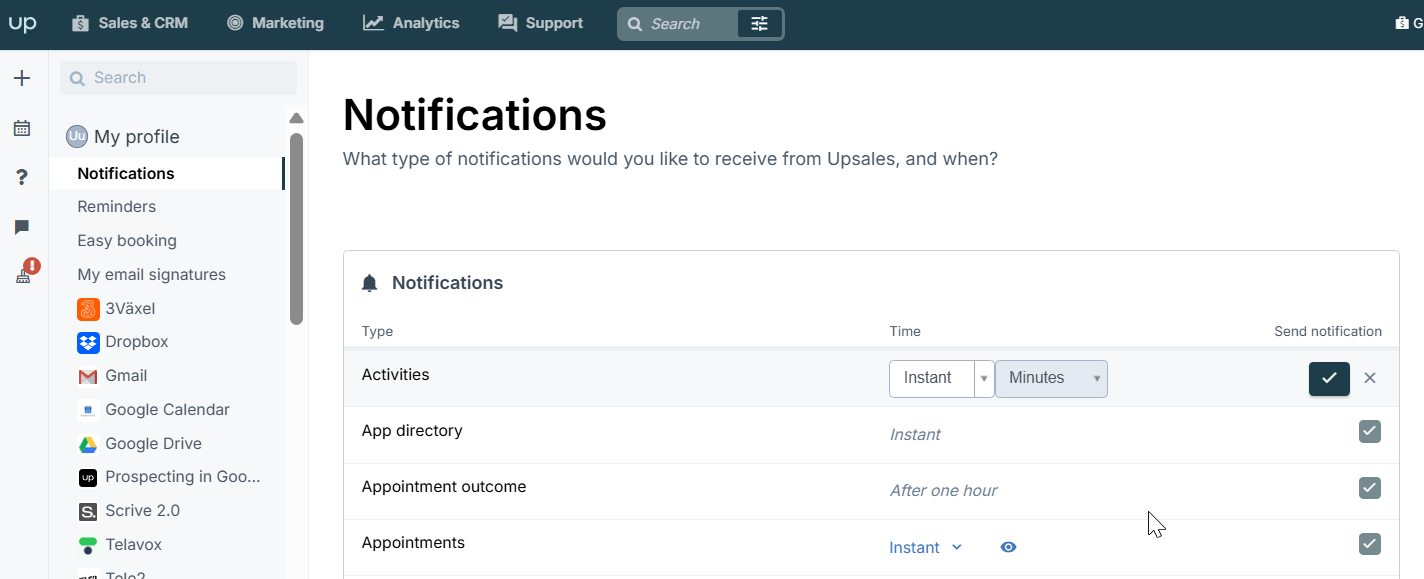1424x579 pixels.
Task: Open the icon with red alert badge
Action: 26,272
